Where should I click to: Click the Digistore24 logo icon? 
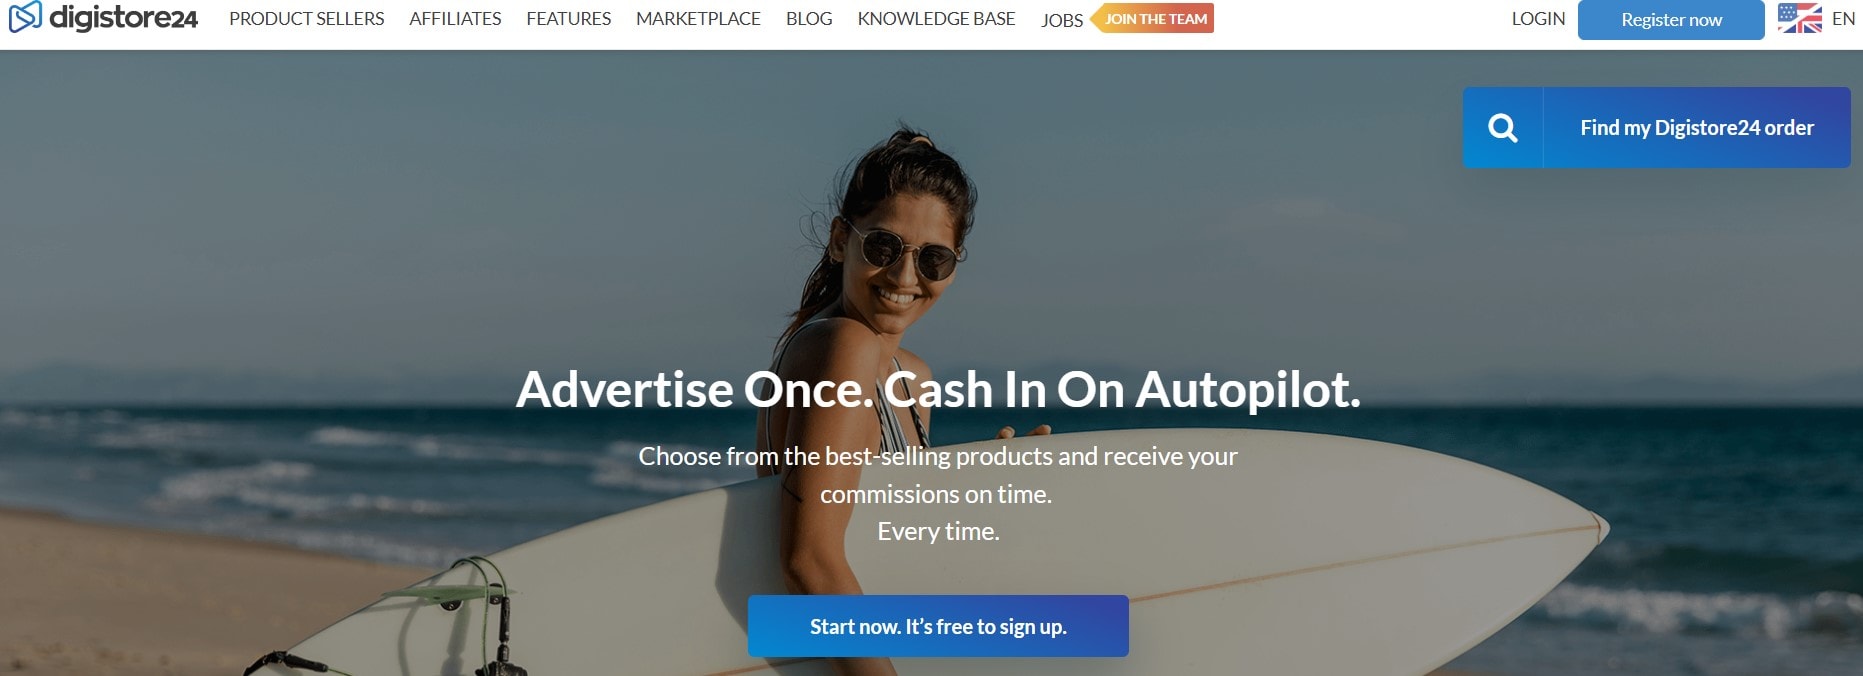(25, 17)
